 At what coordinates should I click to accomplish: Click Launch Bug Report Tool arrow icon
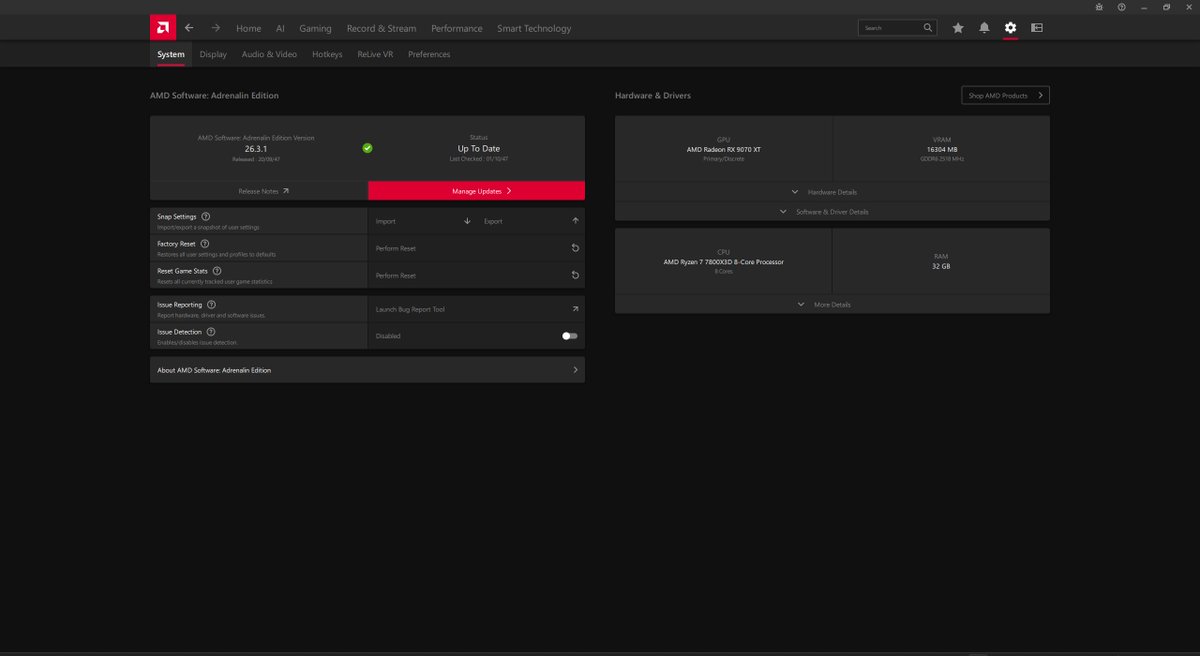575,309
